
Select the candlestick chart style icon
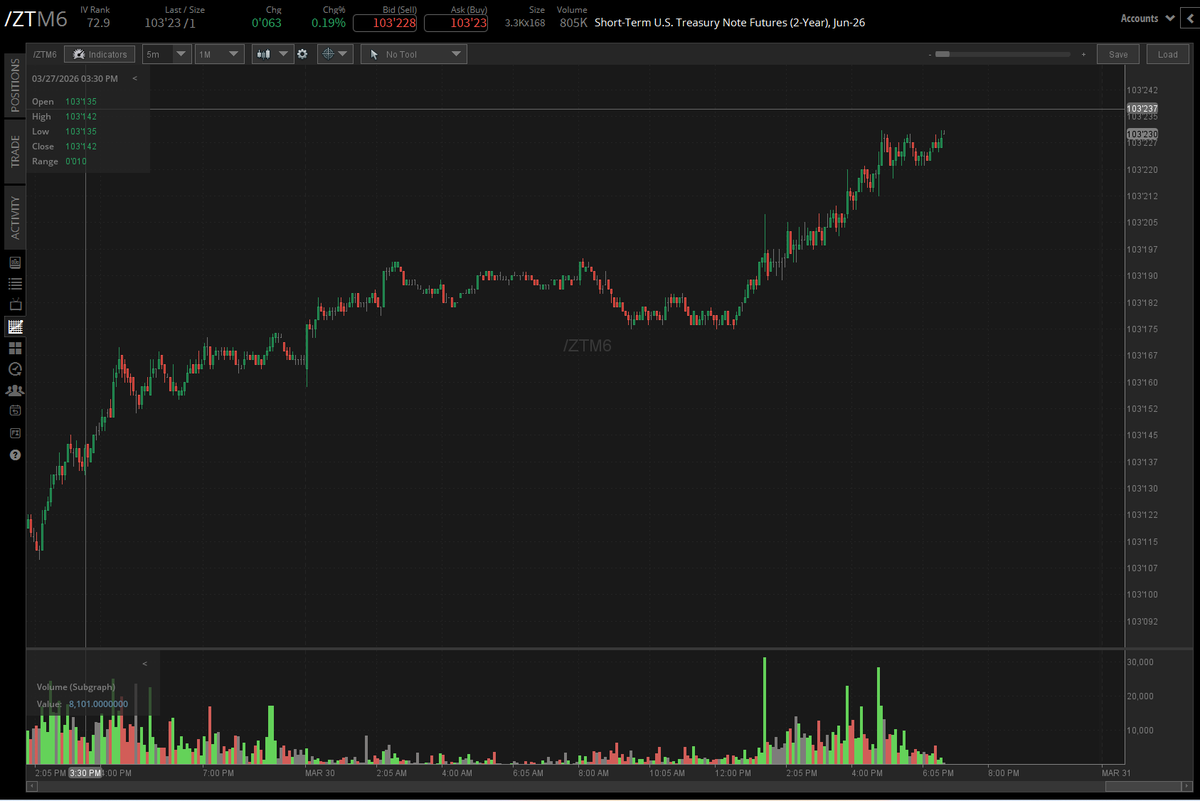263,54
